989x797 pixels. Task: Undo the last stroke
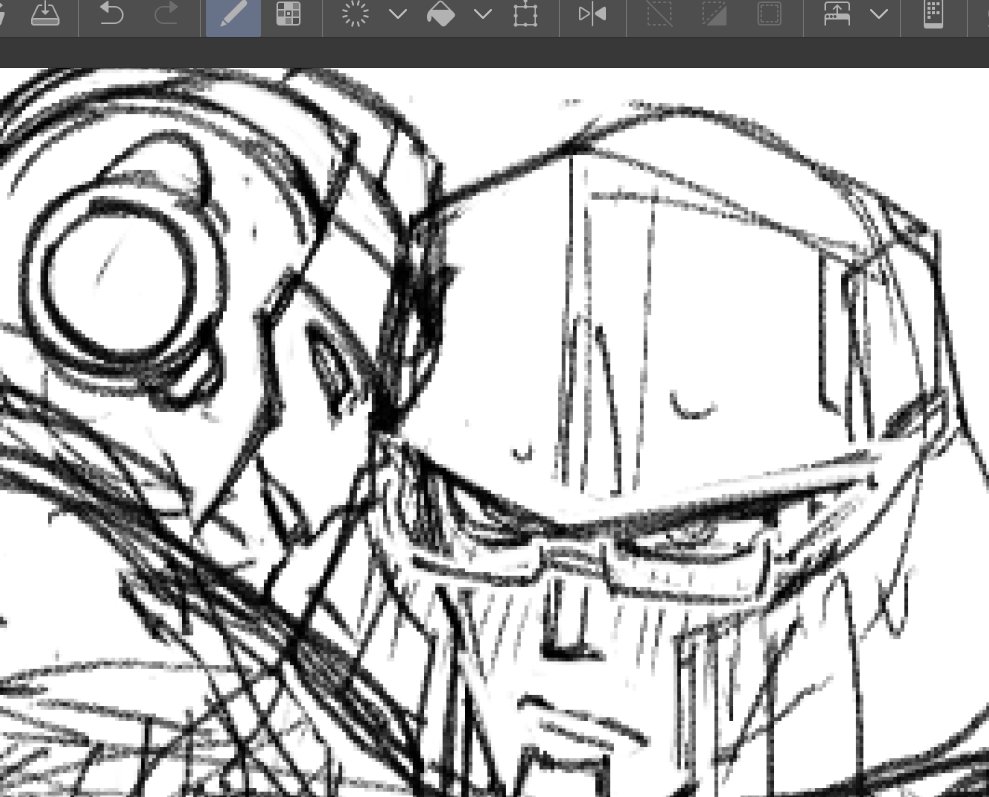coord(112,13)
